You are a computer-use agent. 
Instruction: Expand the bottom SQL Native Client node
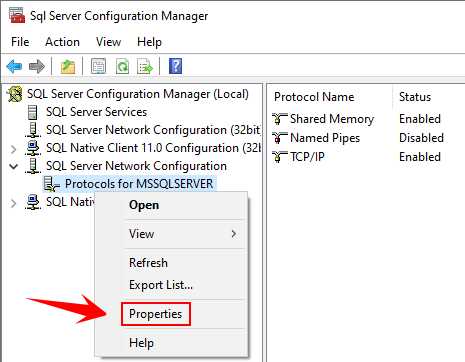14,203
